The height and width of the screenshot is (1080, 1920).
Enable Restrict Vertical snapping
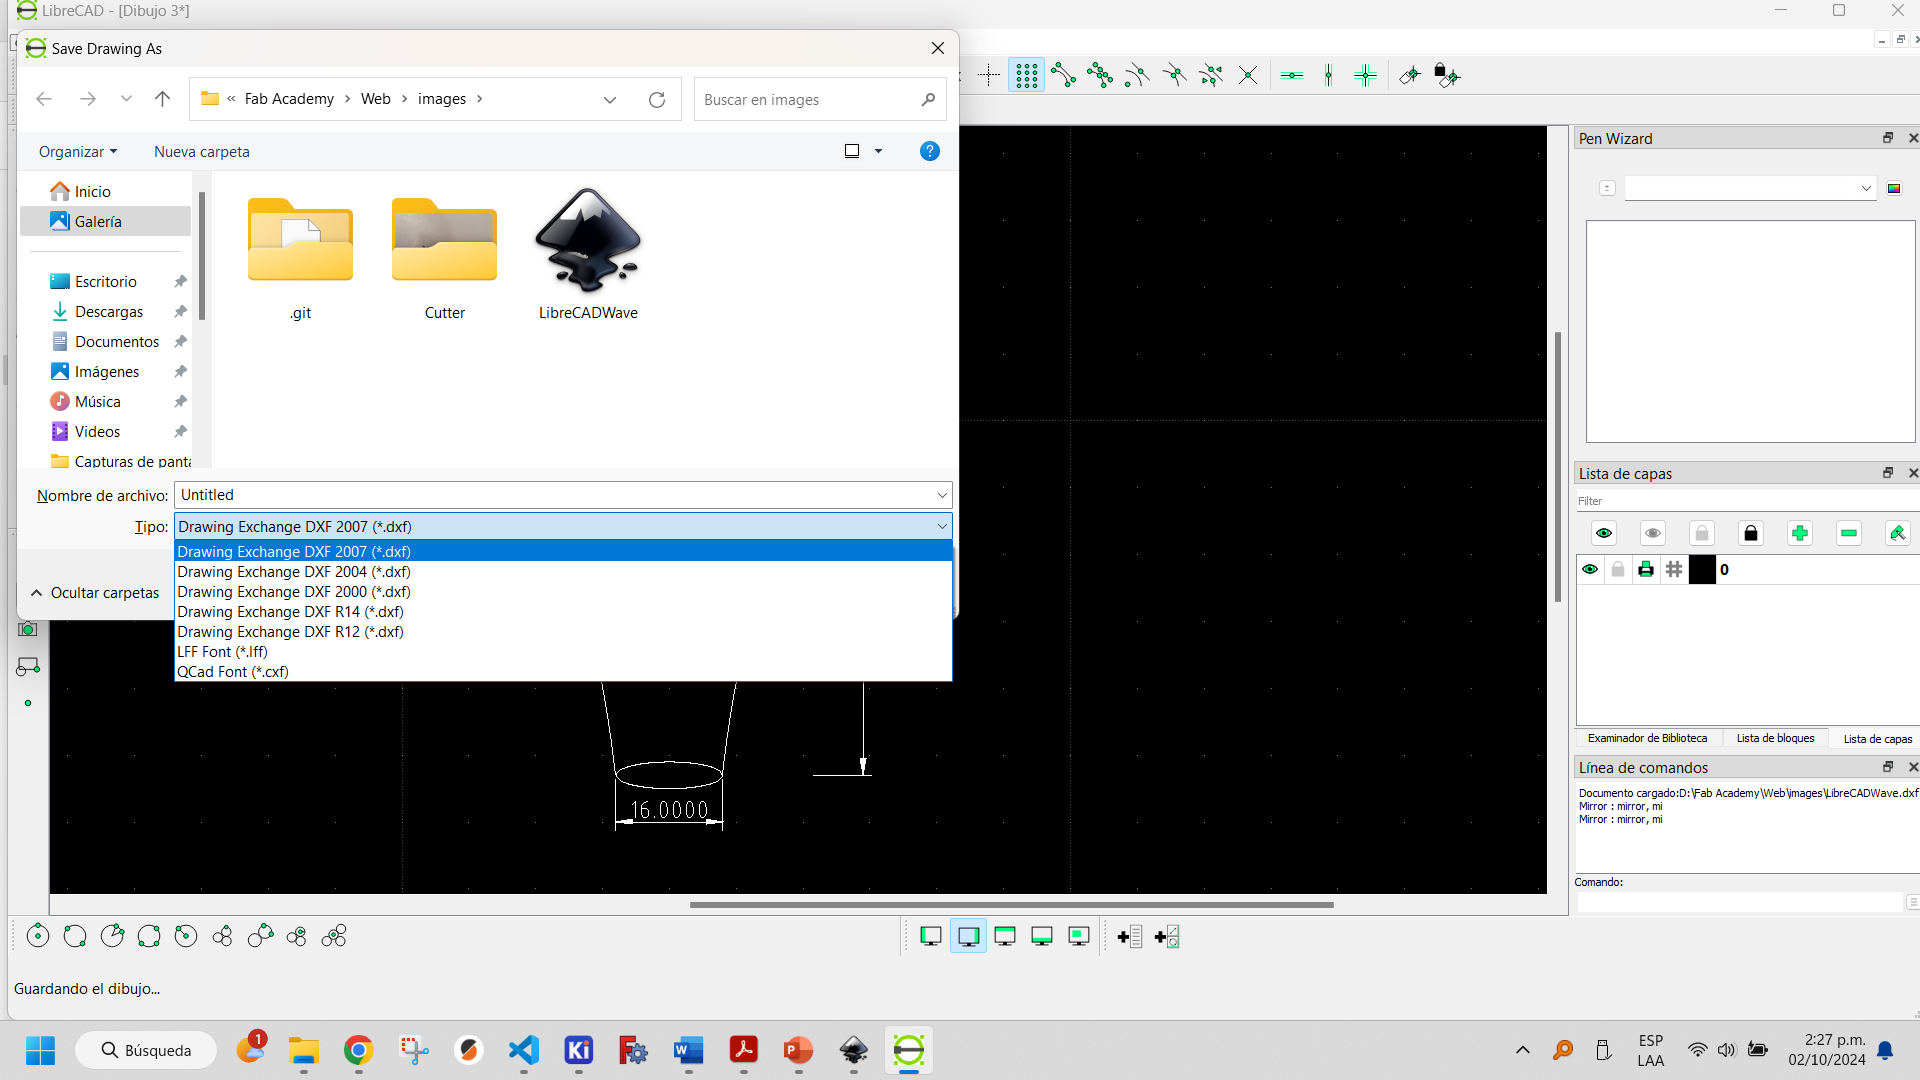tap(1329, 75)
